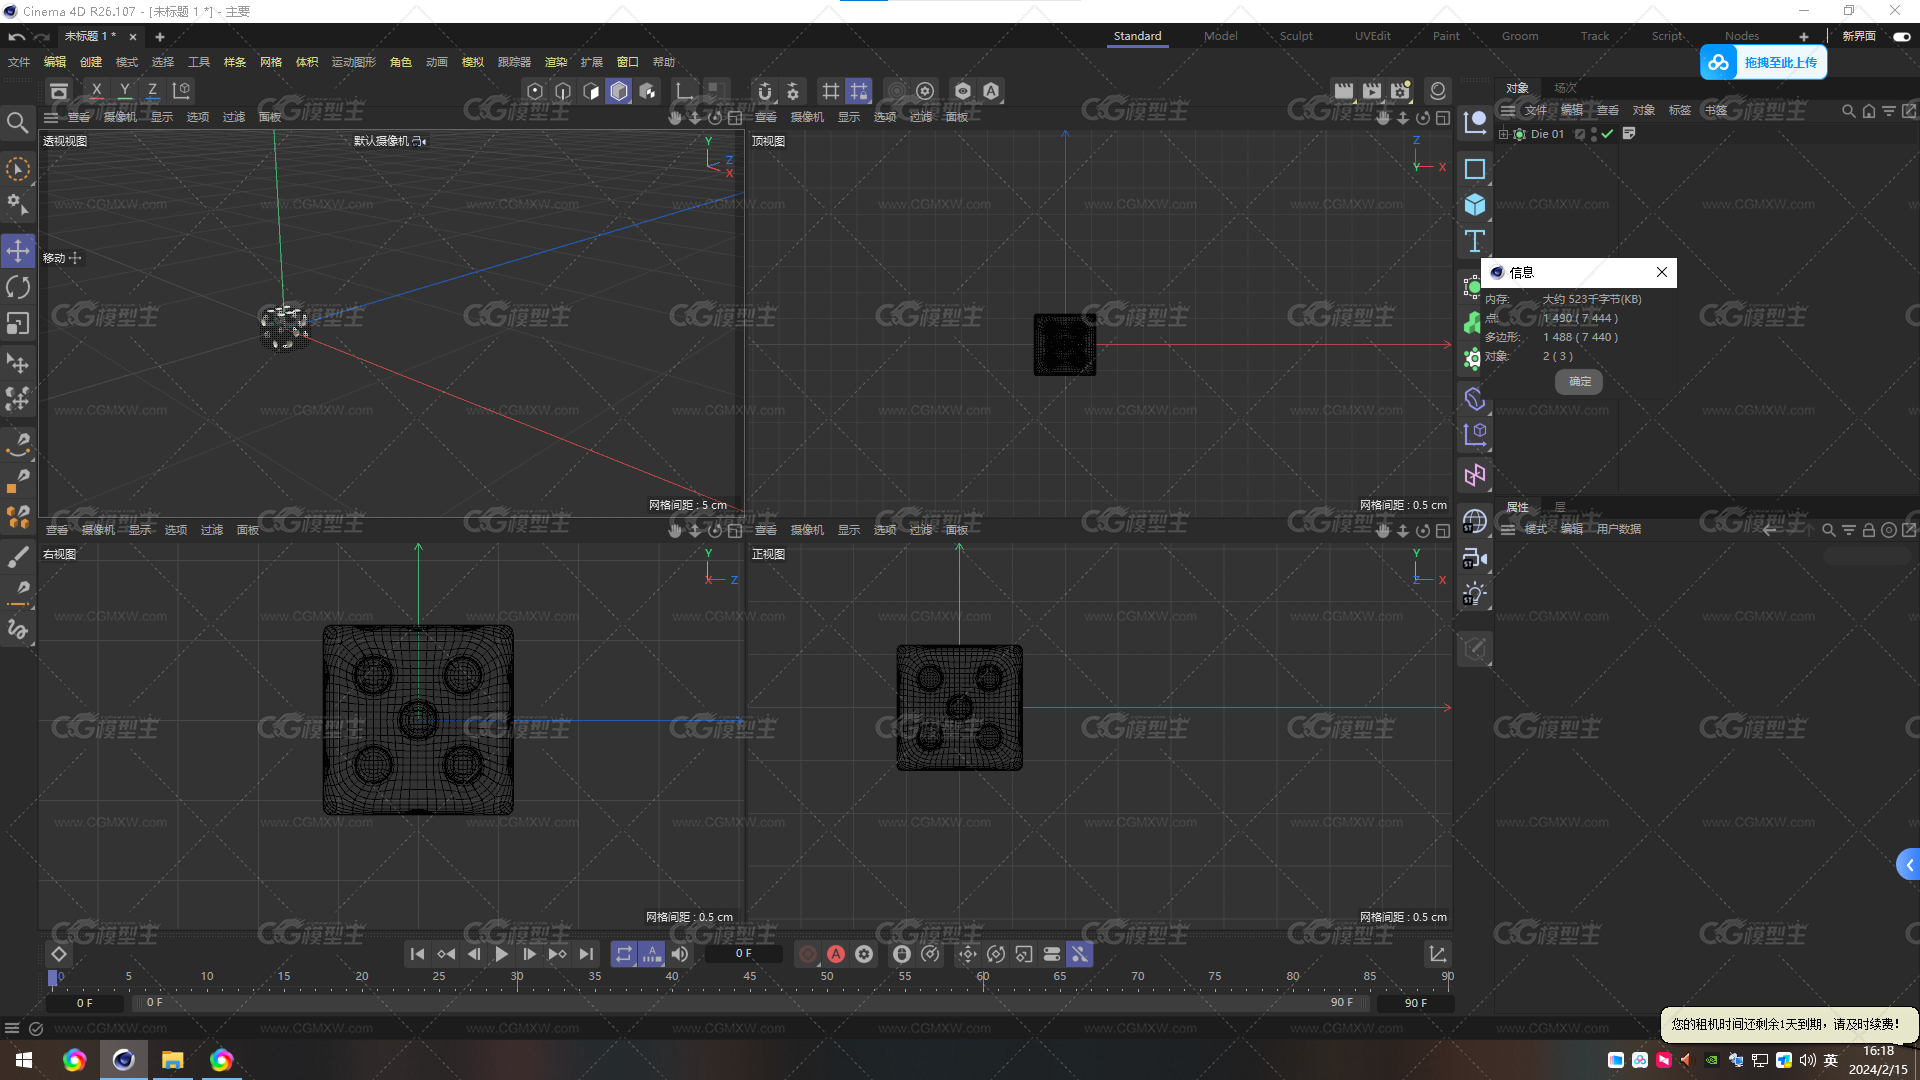Toggle Die 01 layer checkbox icon
1920x1080 pixels.
point(1580,134)
